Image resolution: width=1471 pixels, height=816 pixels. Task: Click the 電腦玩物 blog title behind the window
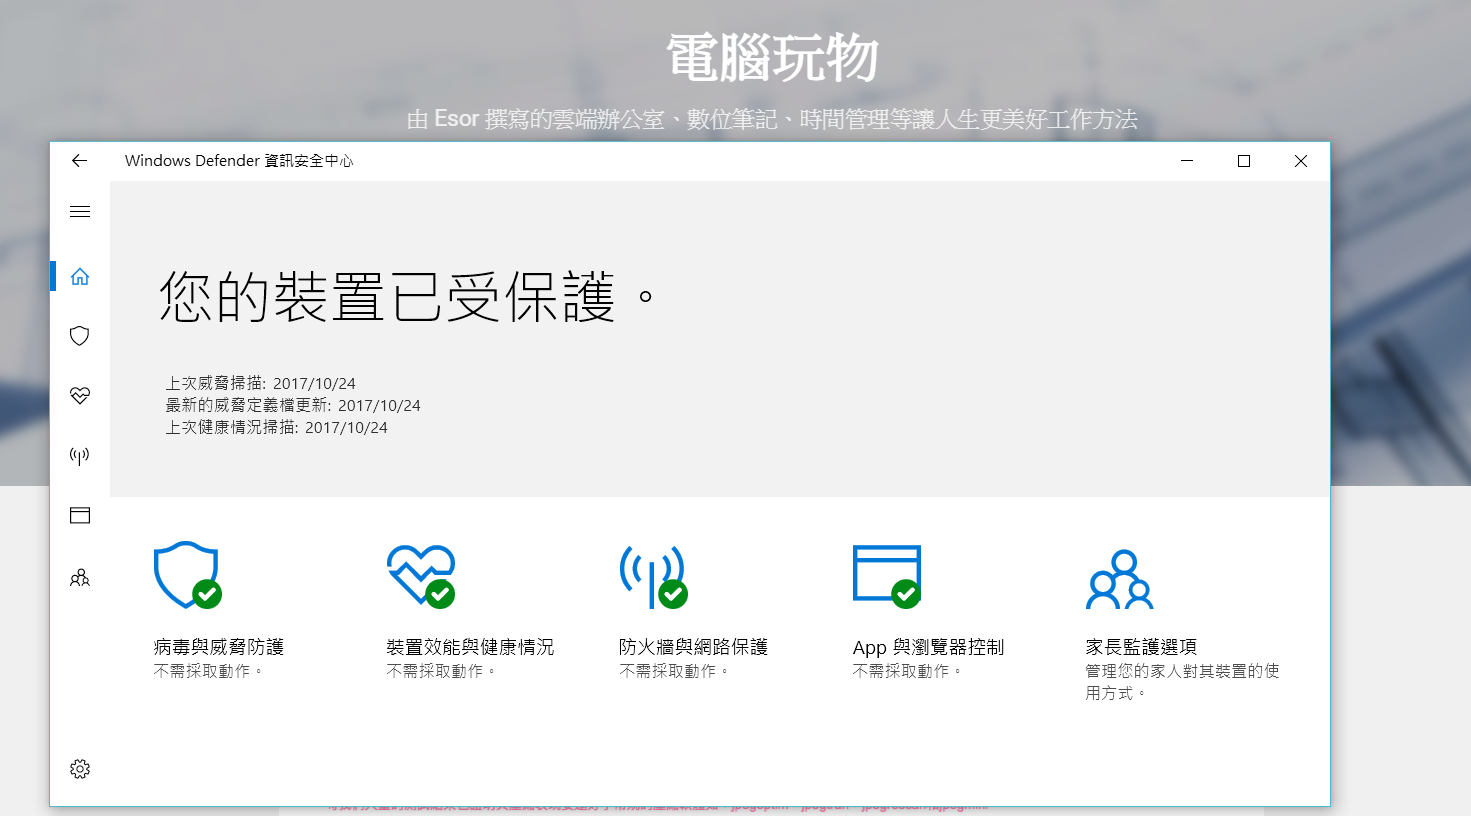click(772, 58)
